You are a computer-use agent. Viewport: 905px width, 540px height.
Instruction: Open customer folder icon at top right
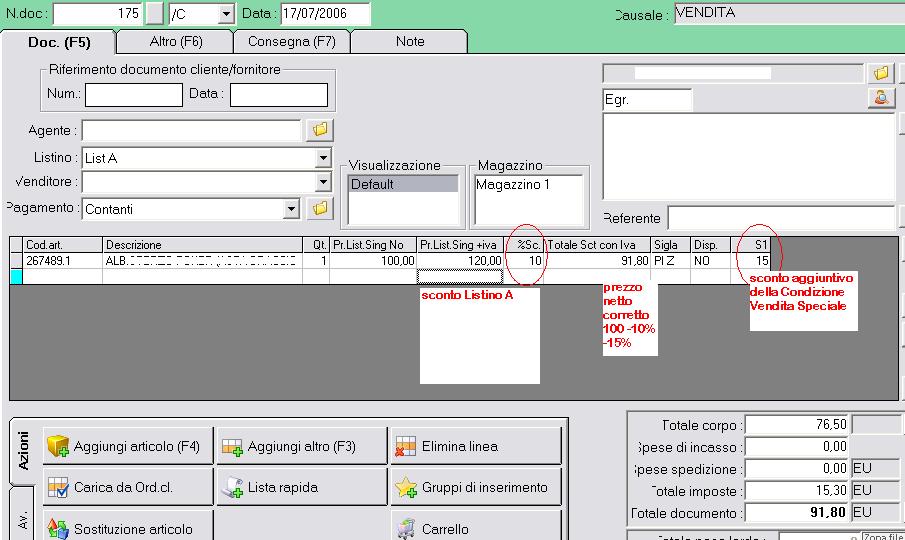point(881,73)
